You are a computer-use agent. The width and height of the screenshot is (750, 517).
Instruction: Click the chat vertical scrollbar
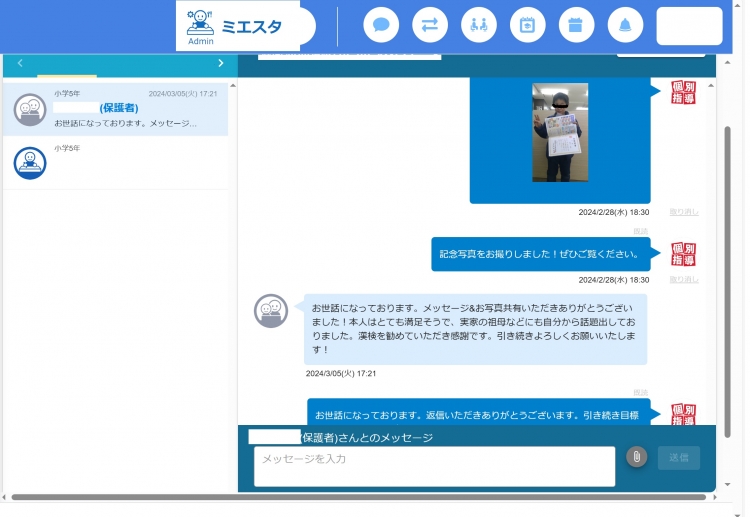point(727,250)
